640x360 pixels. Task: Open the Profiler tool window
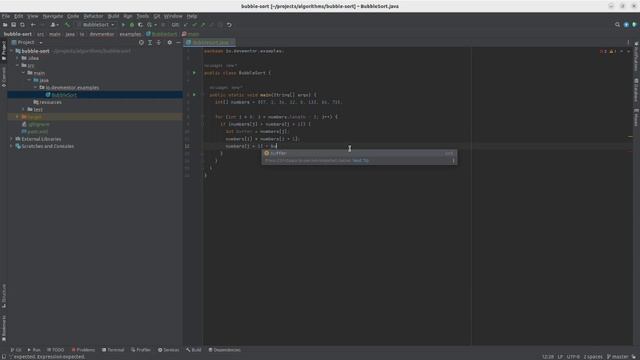coord(141,350)
